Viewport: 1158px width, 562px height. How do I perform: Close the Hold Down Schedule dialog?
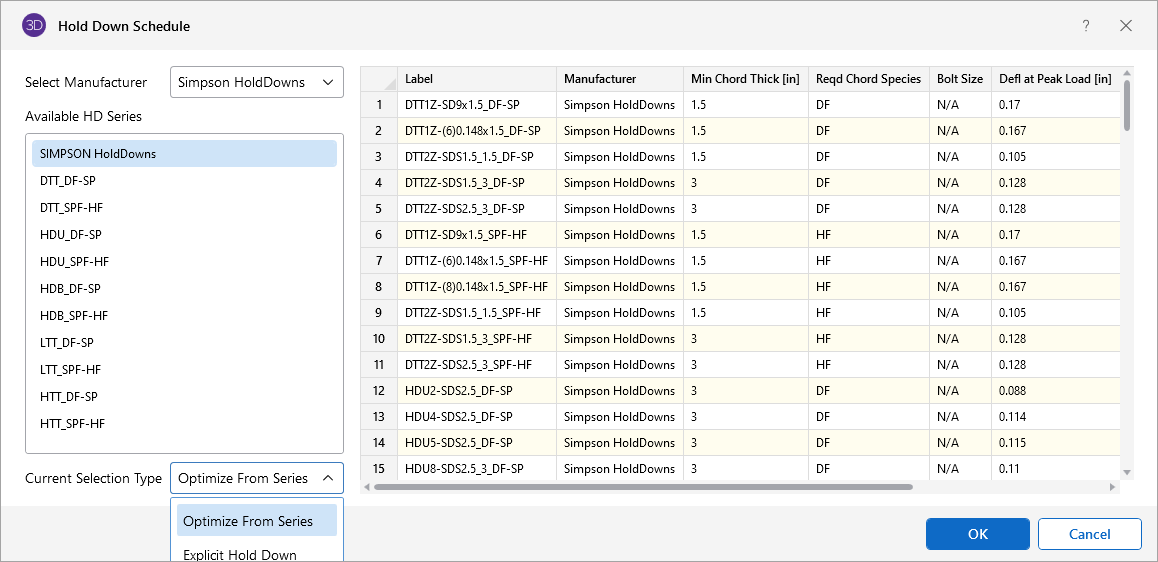click(1126, 26)
